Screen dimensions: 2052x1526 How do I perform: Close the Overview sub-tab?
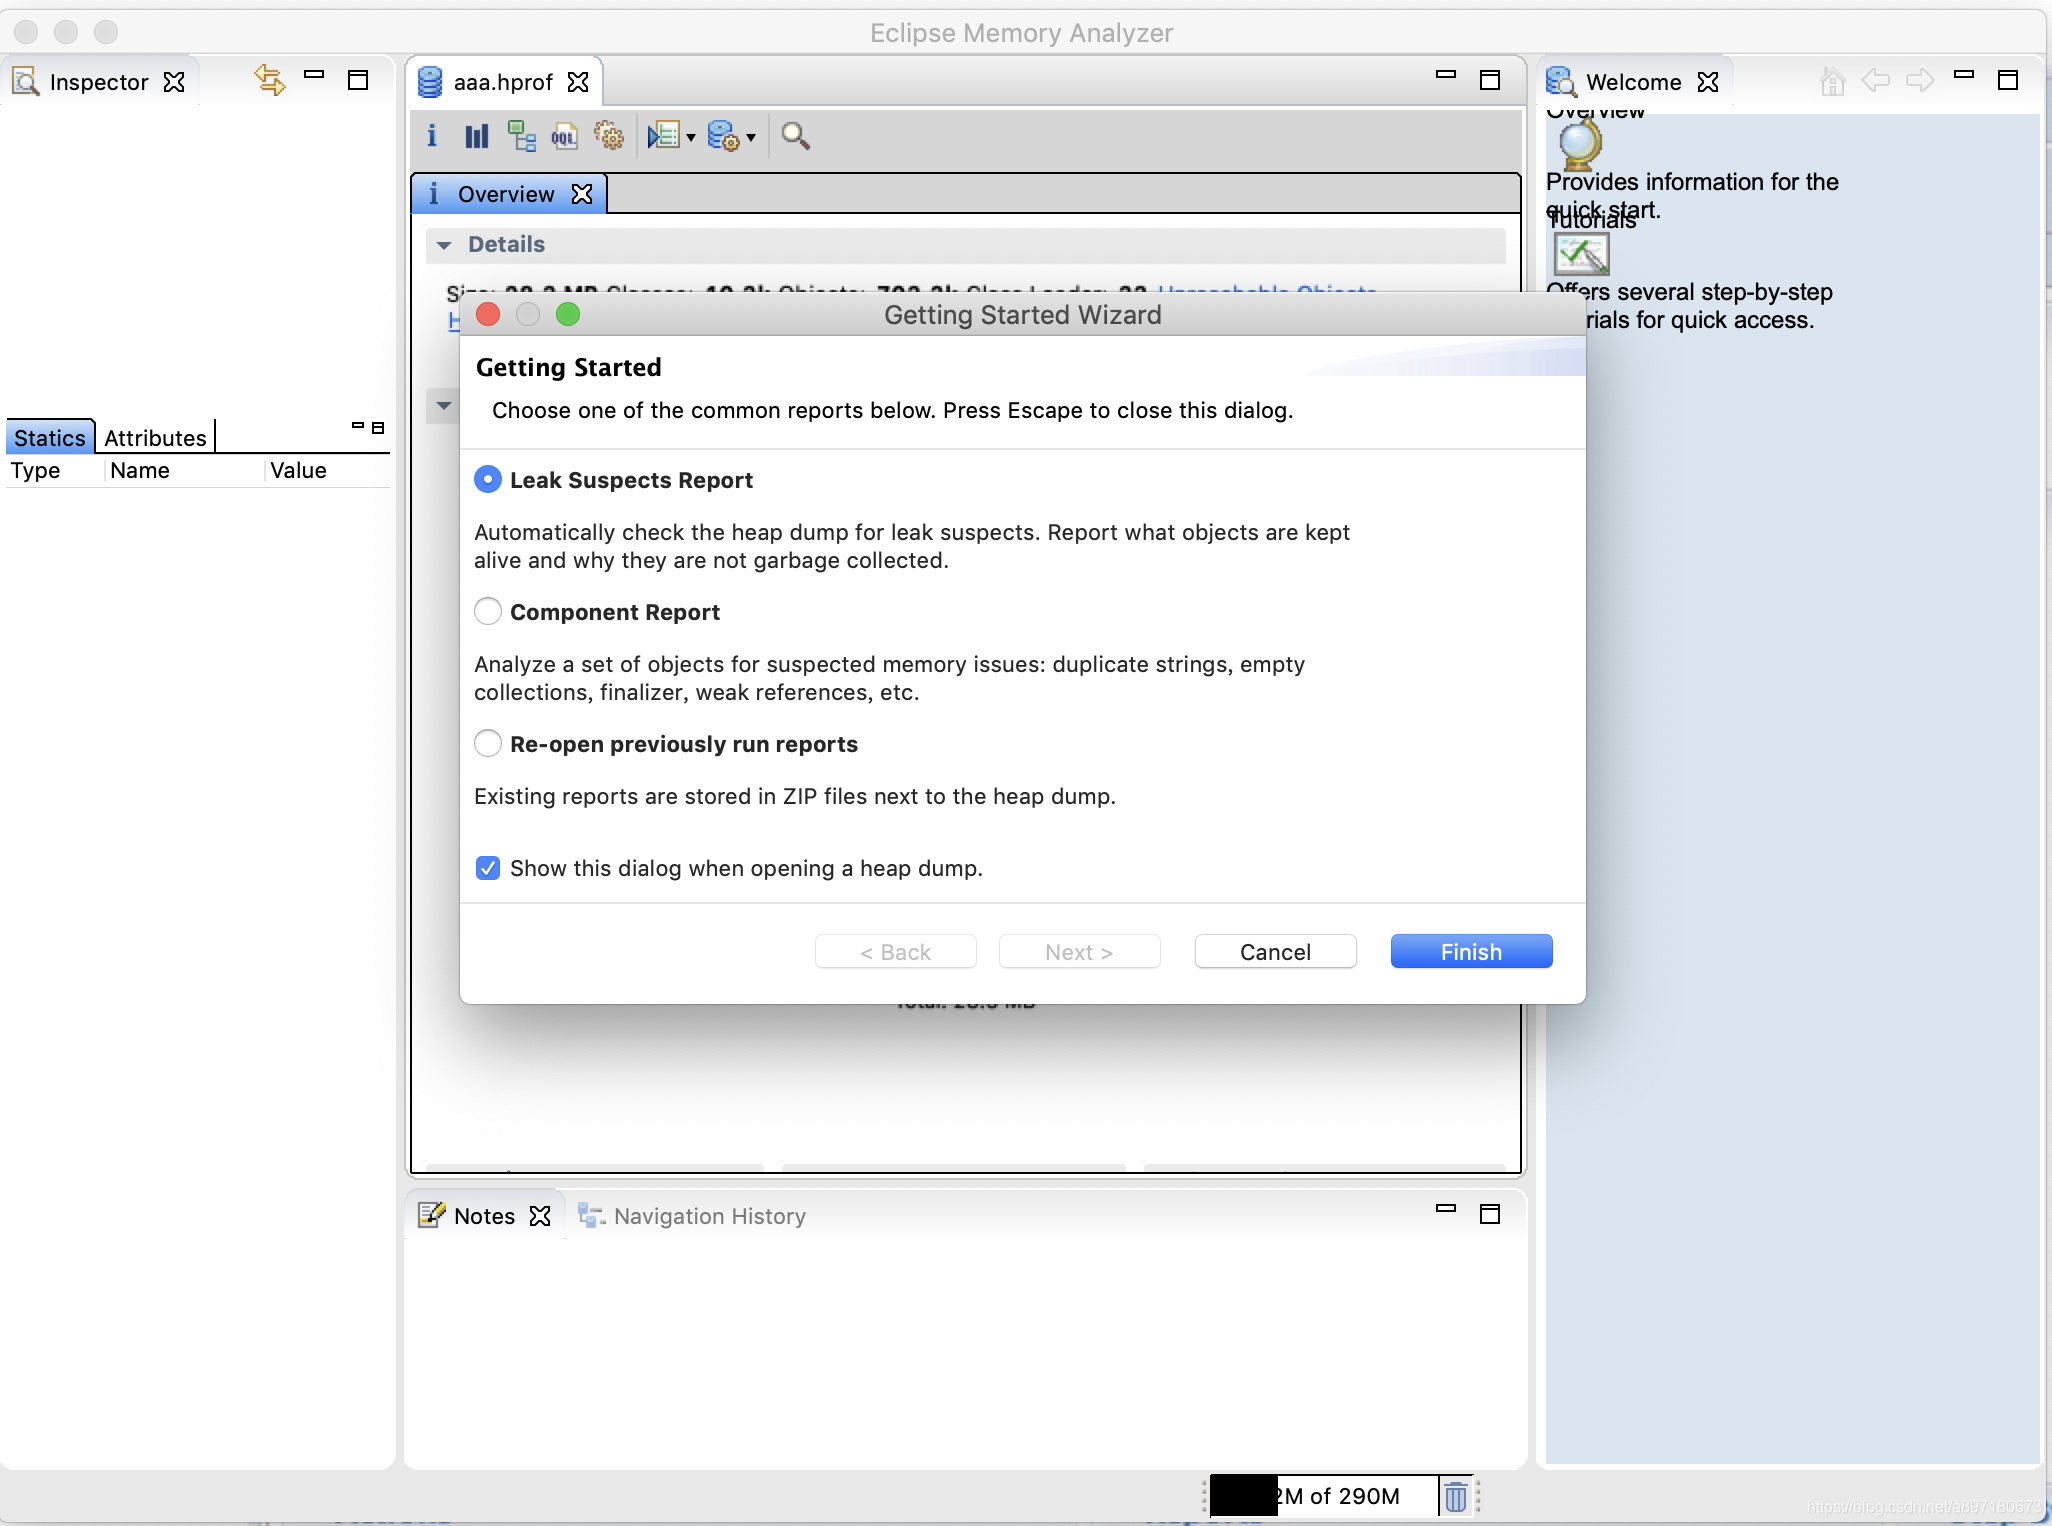tap(582, 194)
